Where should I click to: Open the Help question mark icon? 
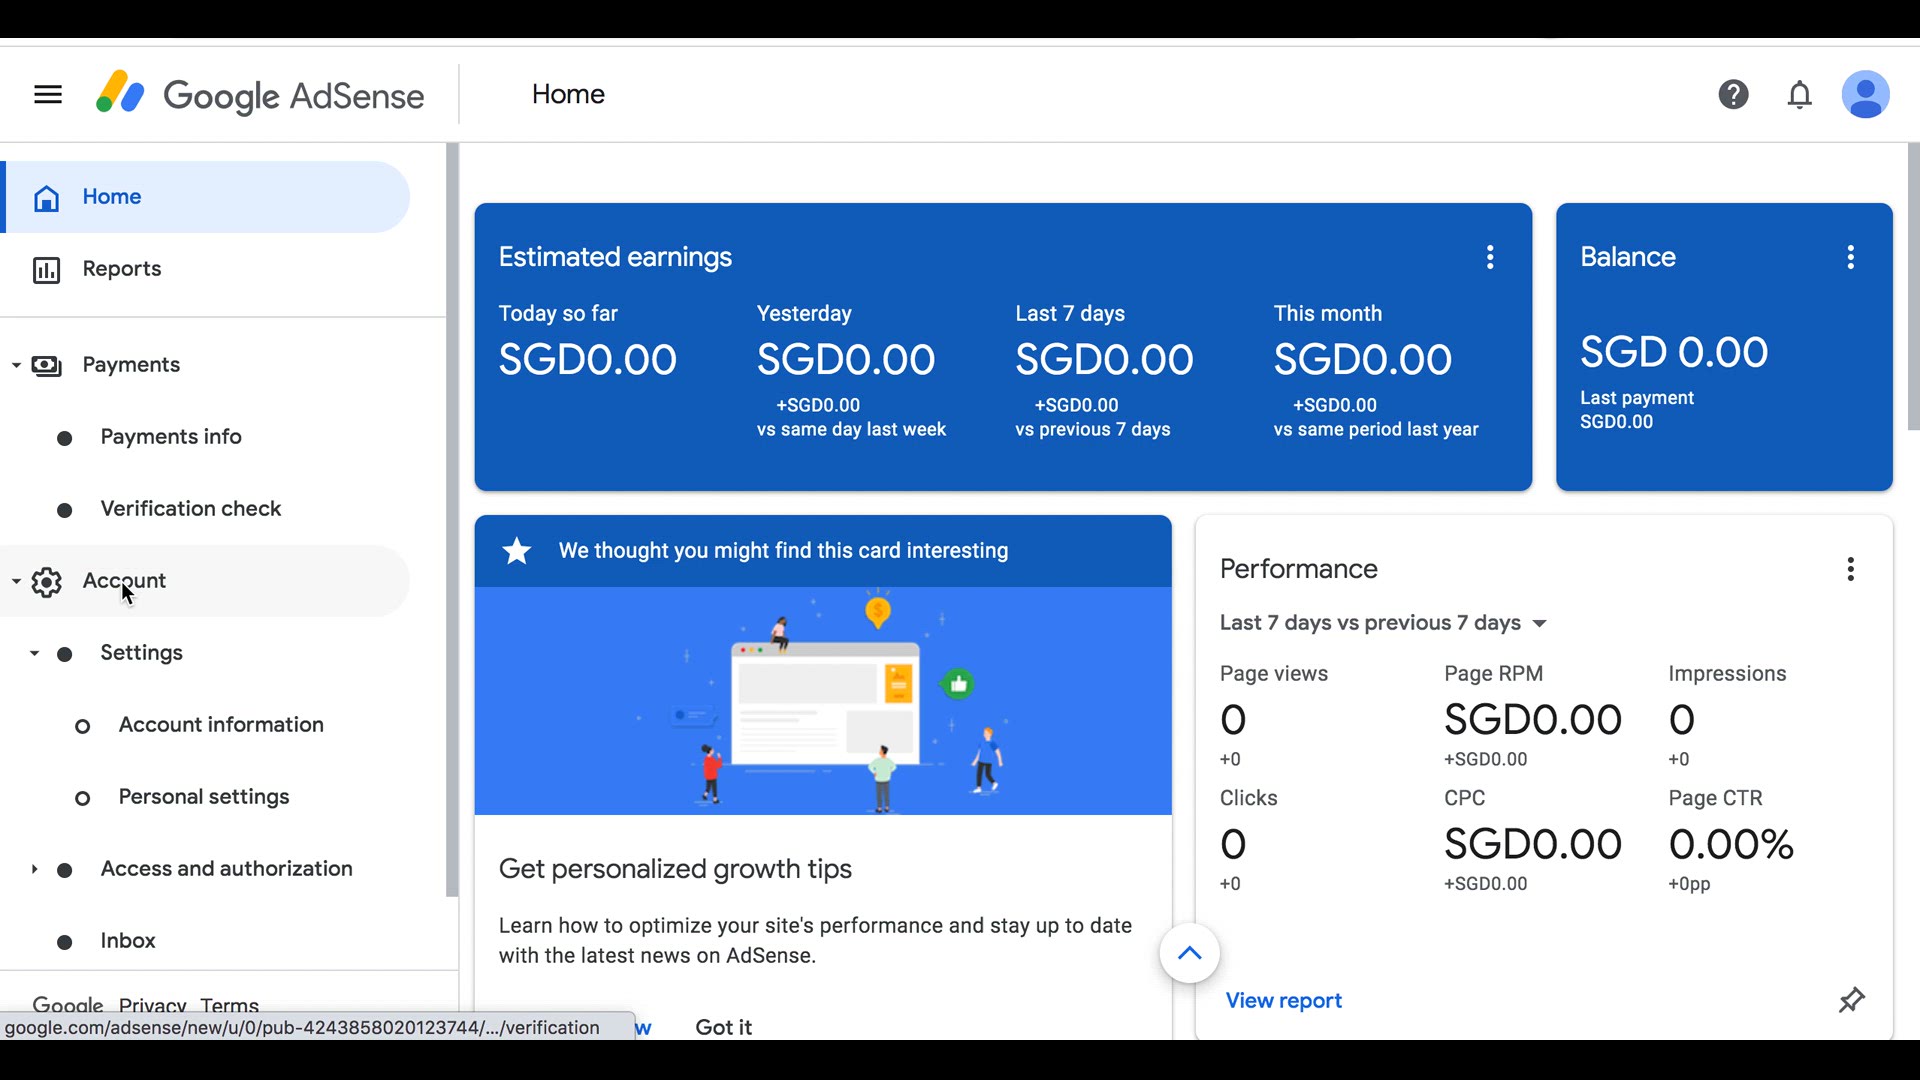coord(1733,95)
